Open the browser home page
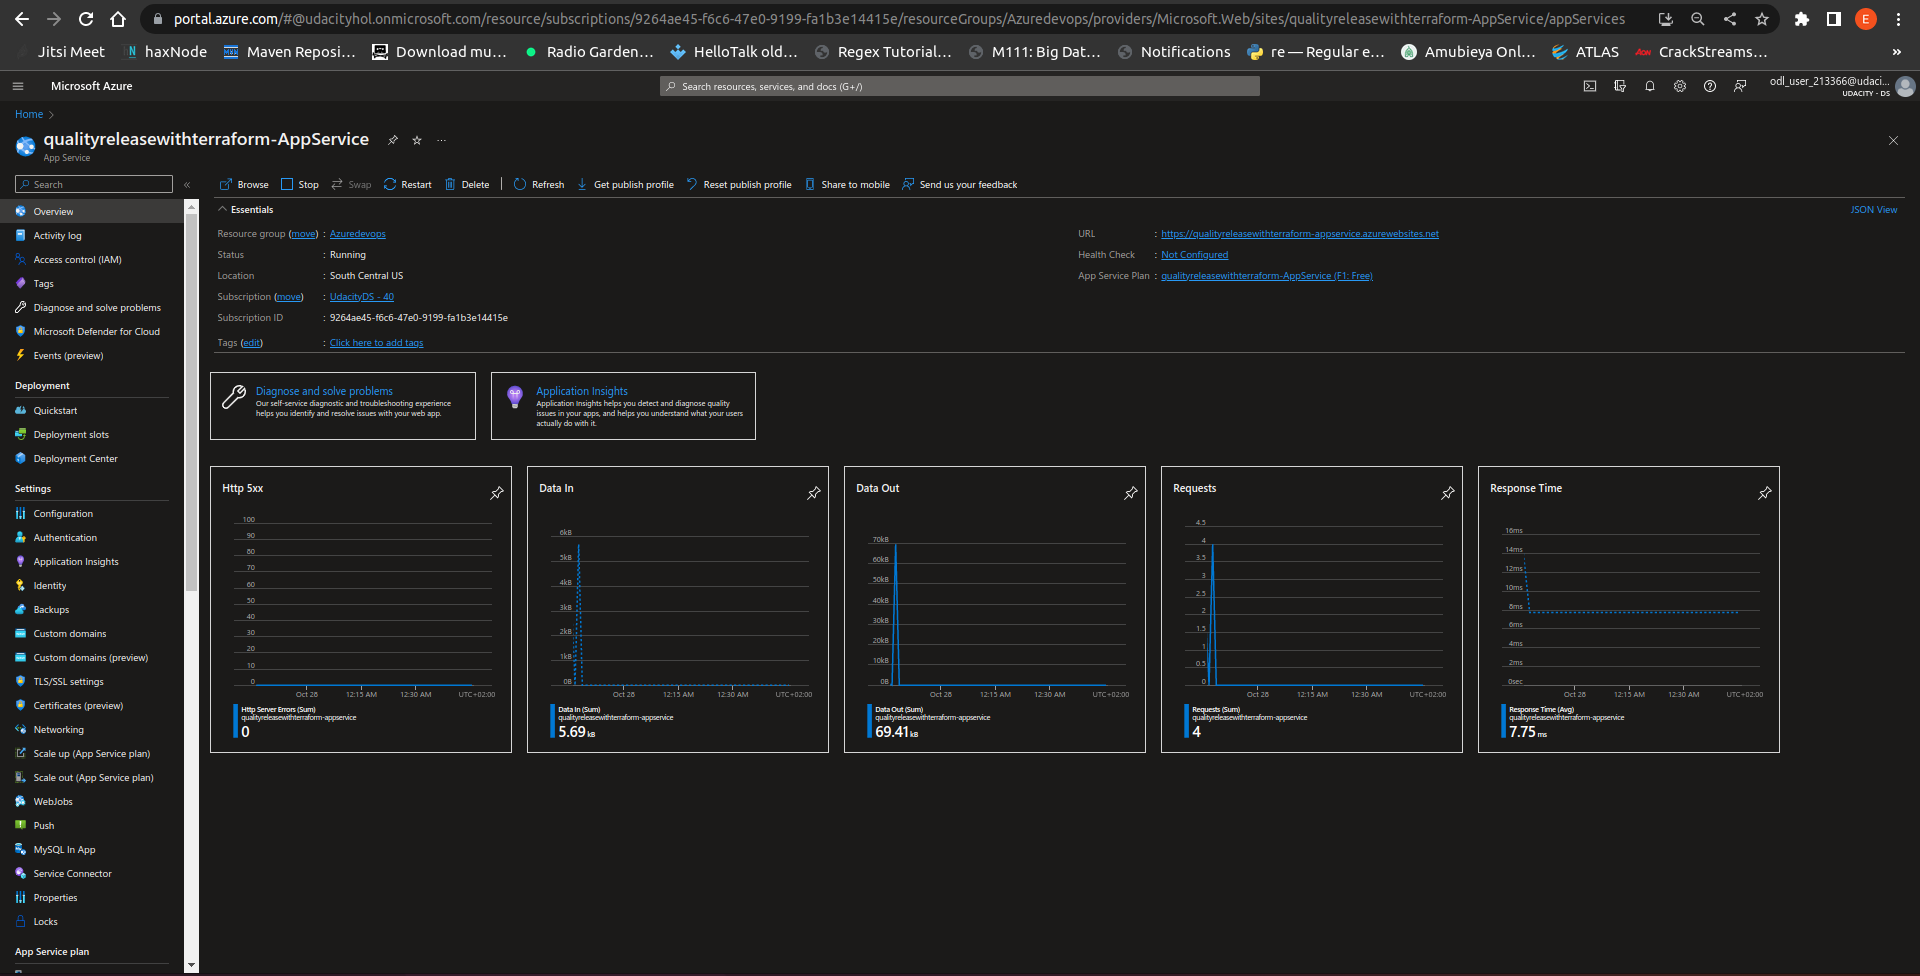 pyautogui.click(x=118, y=19)
